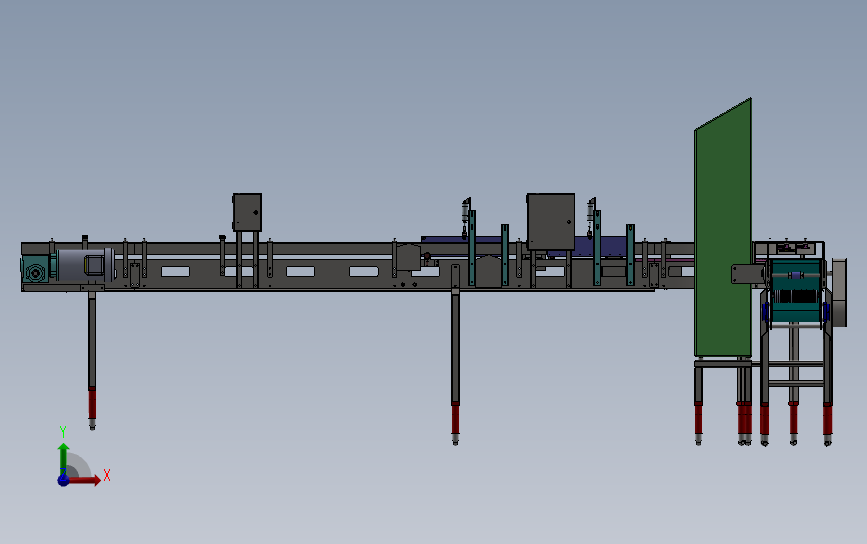Screen dimensions: 867x544
Task: Select the large gray control cabinet on conveyor
Action: point(550,221)
